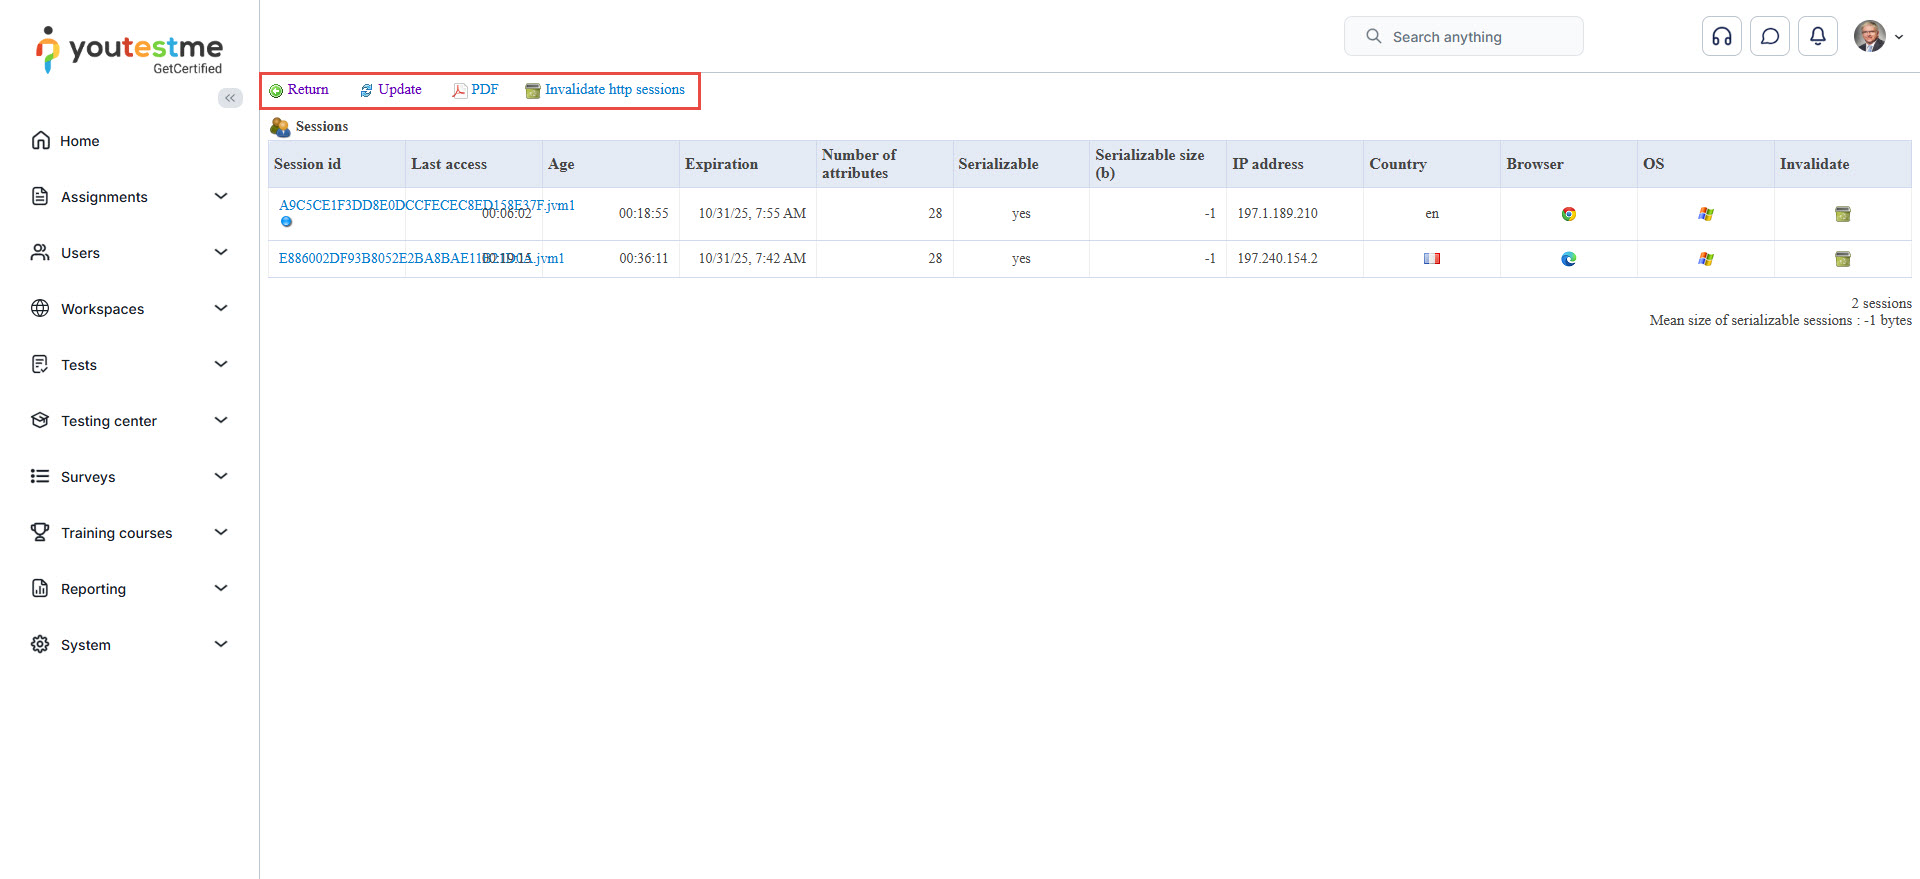Click the Edge browser icon in second row

[1568, 259]
